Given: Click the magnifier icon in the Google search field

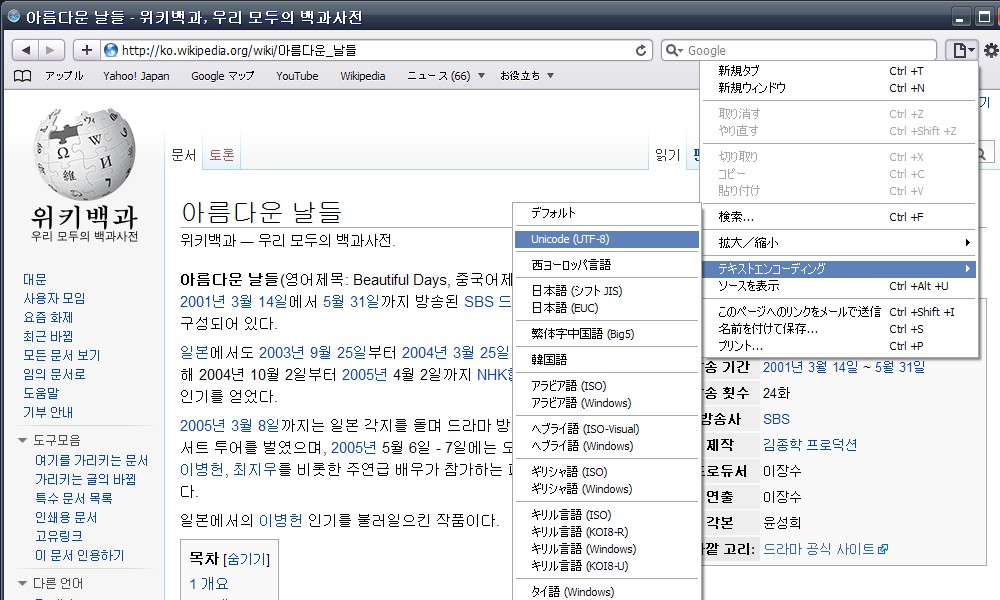Looking at the screenshot, I should 673,50.
